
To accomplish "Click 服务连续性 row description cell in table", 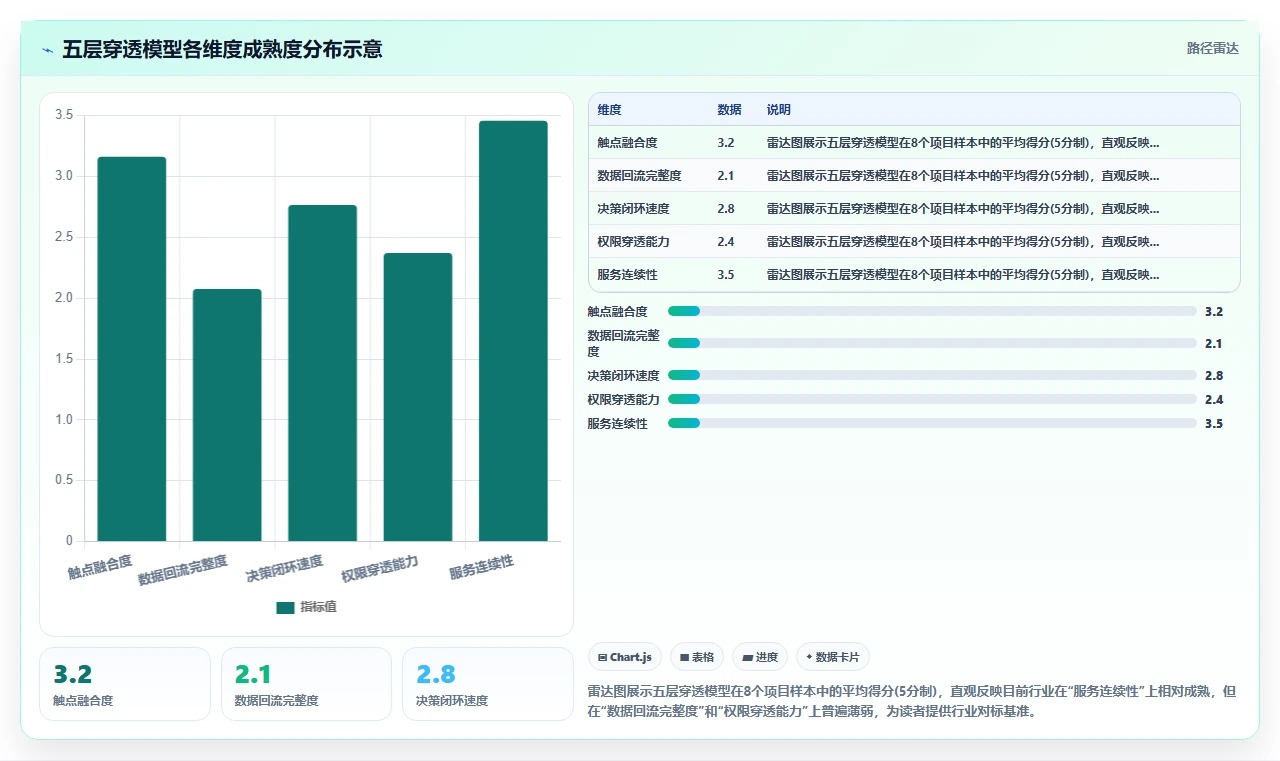I will (963, 275).
